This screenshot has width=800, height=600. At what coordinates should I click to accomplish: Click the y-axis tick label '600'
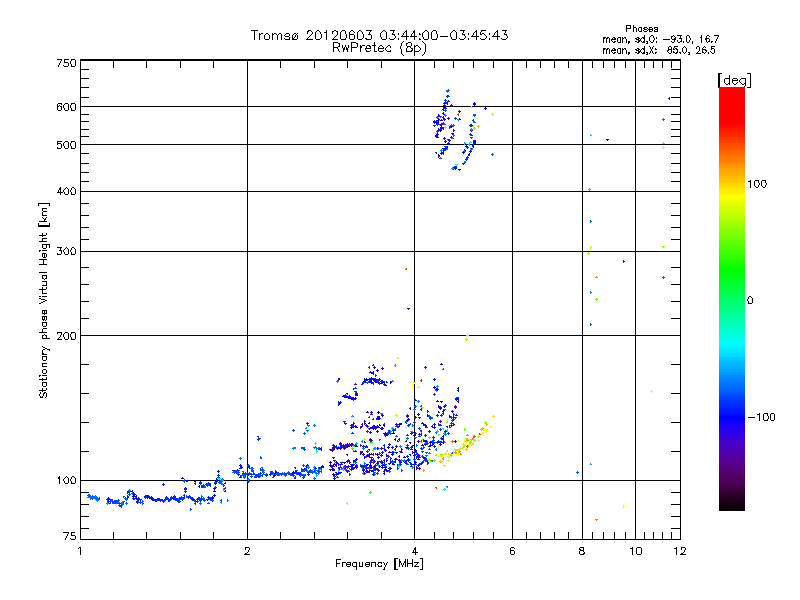pos(66,107)
